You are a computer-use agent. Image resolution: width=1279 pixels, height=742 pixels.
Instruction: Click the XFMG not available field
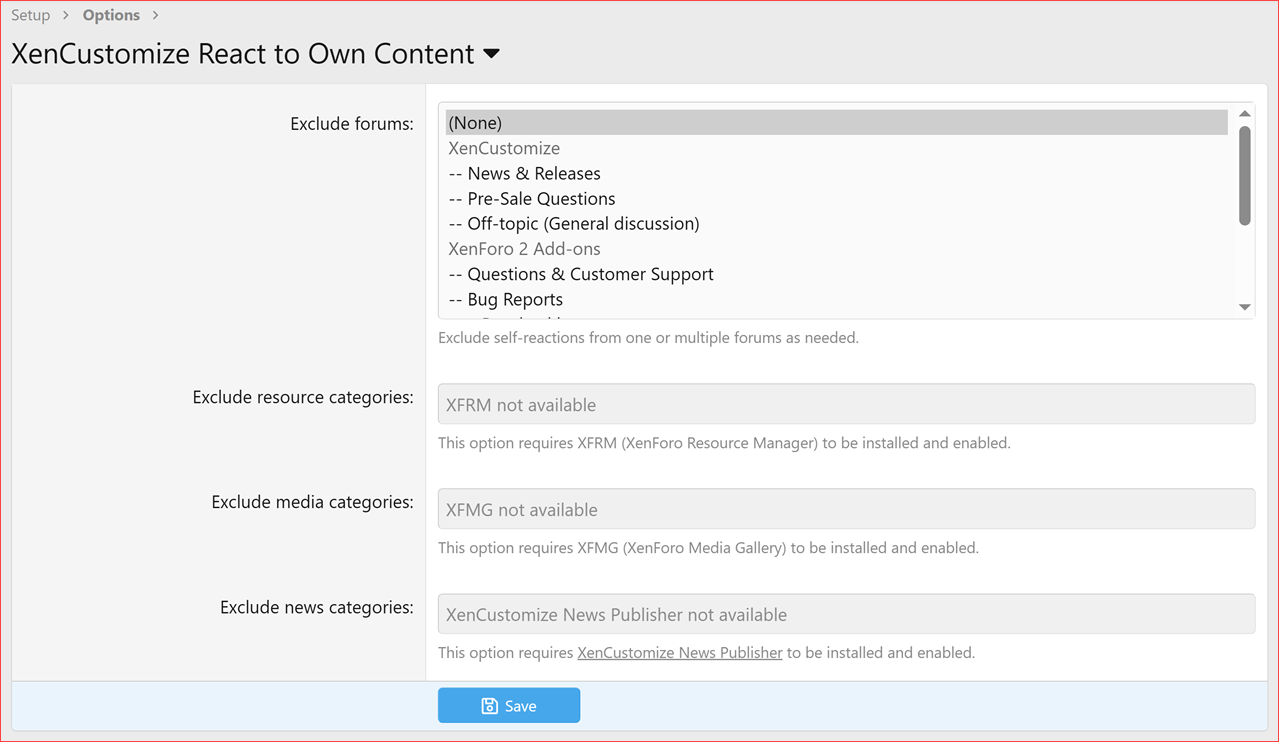click(846, 509)
